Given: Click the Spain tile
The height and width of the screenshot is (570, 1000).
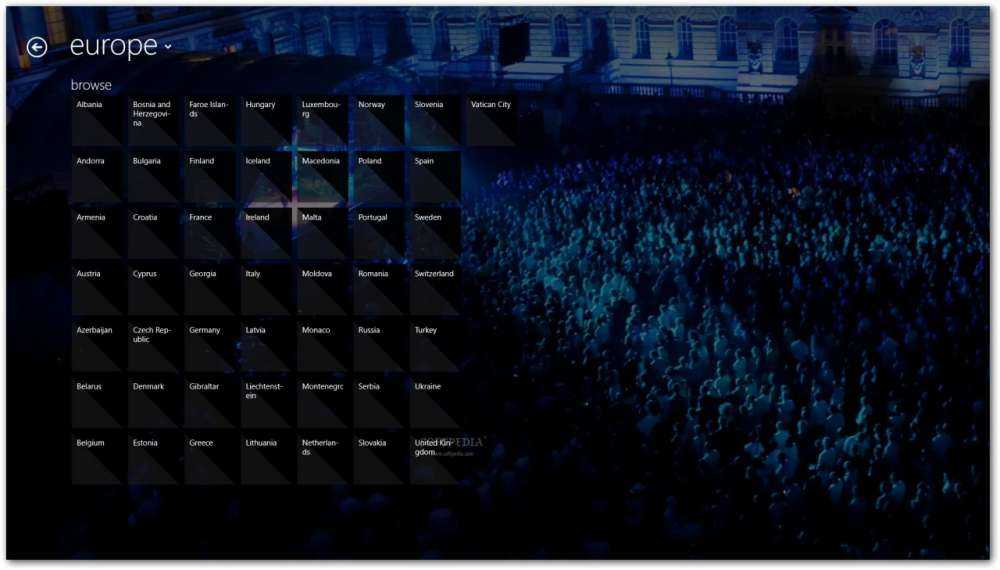Looking at the screenshot, I should tap(435, 178).
